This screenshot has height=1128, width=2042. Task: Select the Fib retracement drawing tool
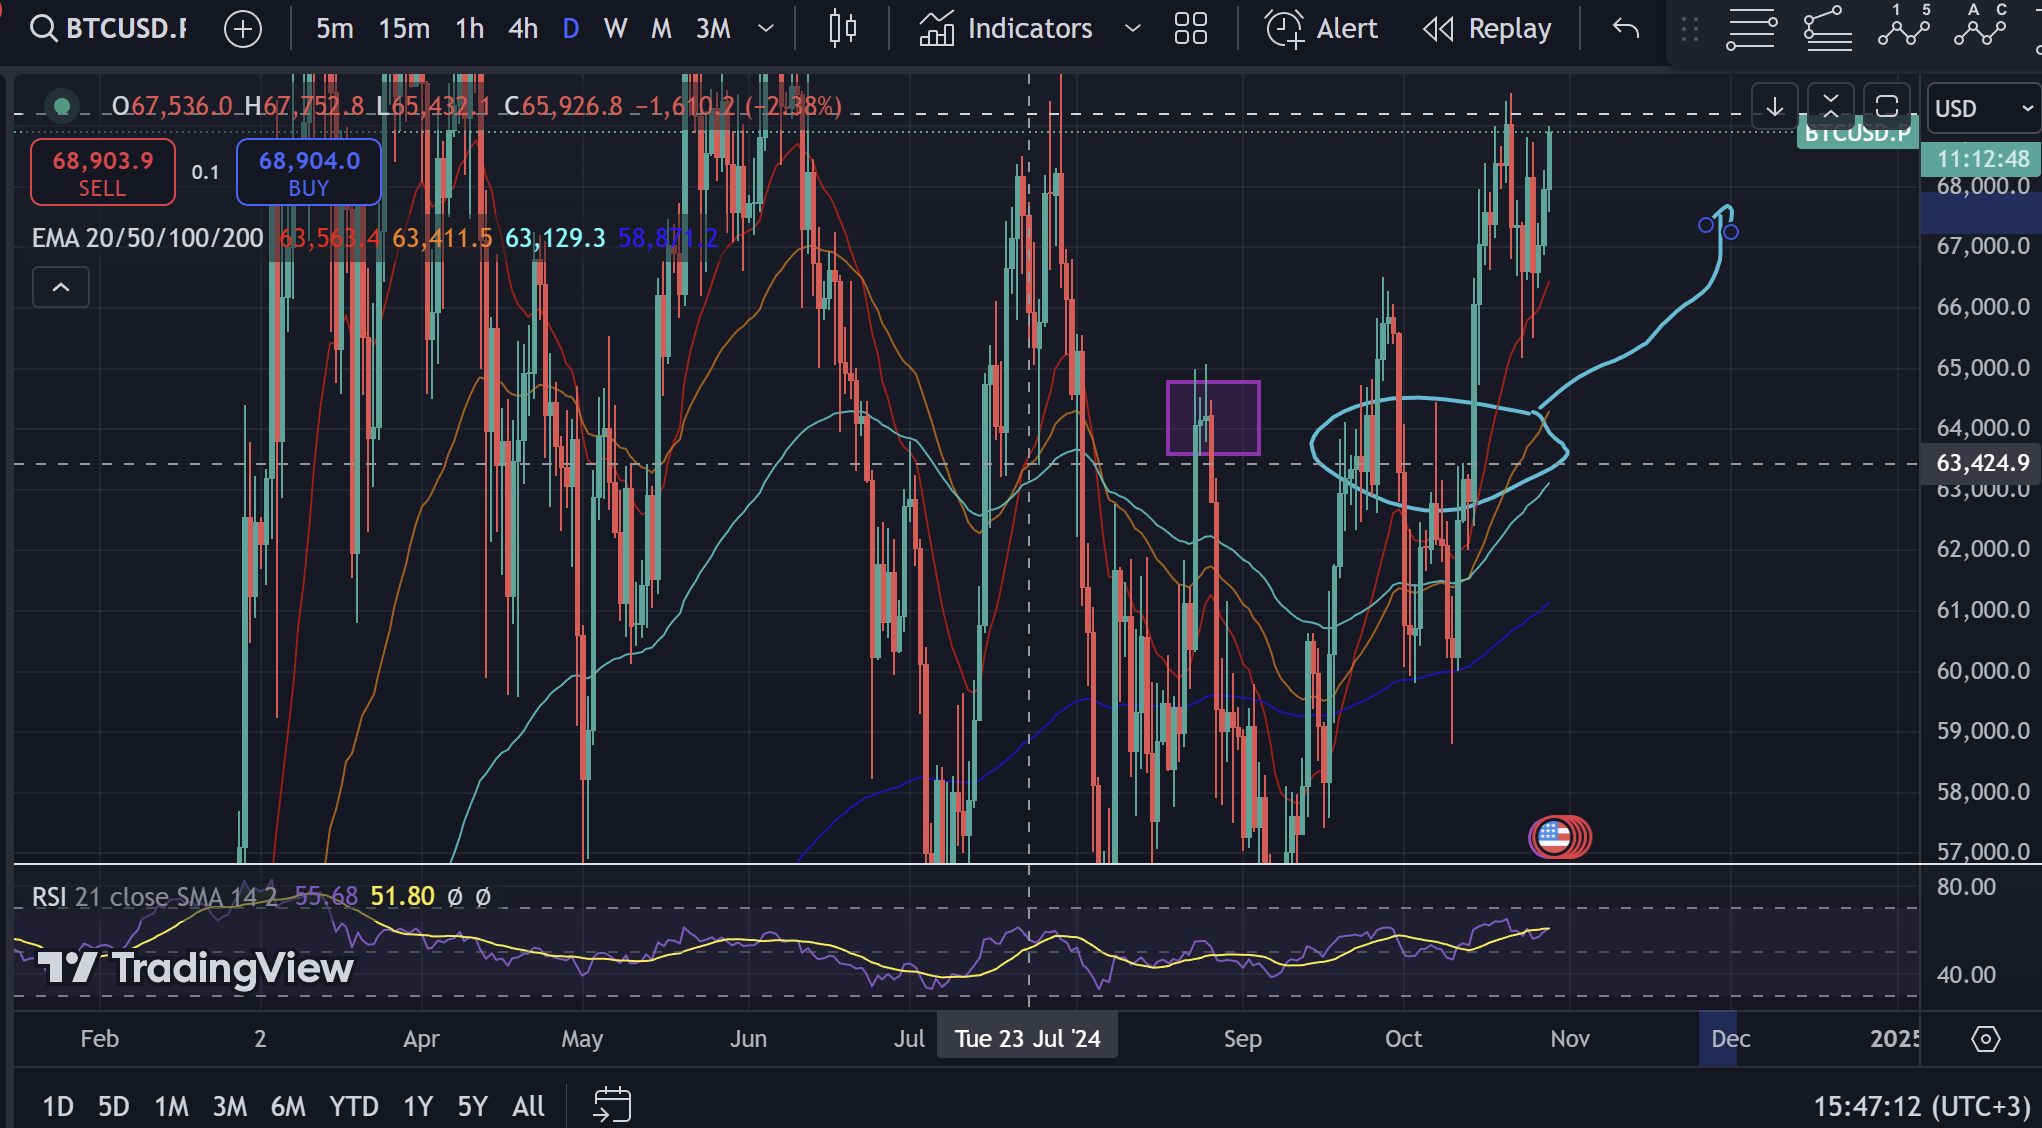tap(1752, 28)
